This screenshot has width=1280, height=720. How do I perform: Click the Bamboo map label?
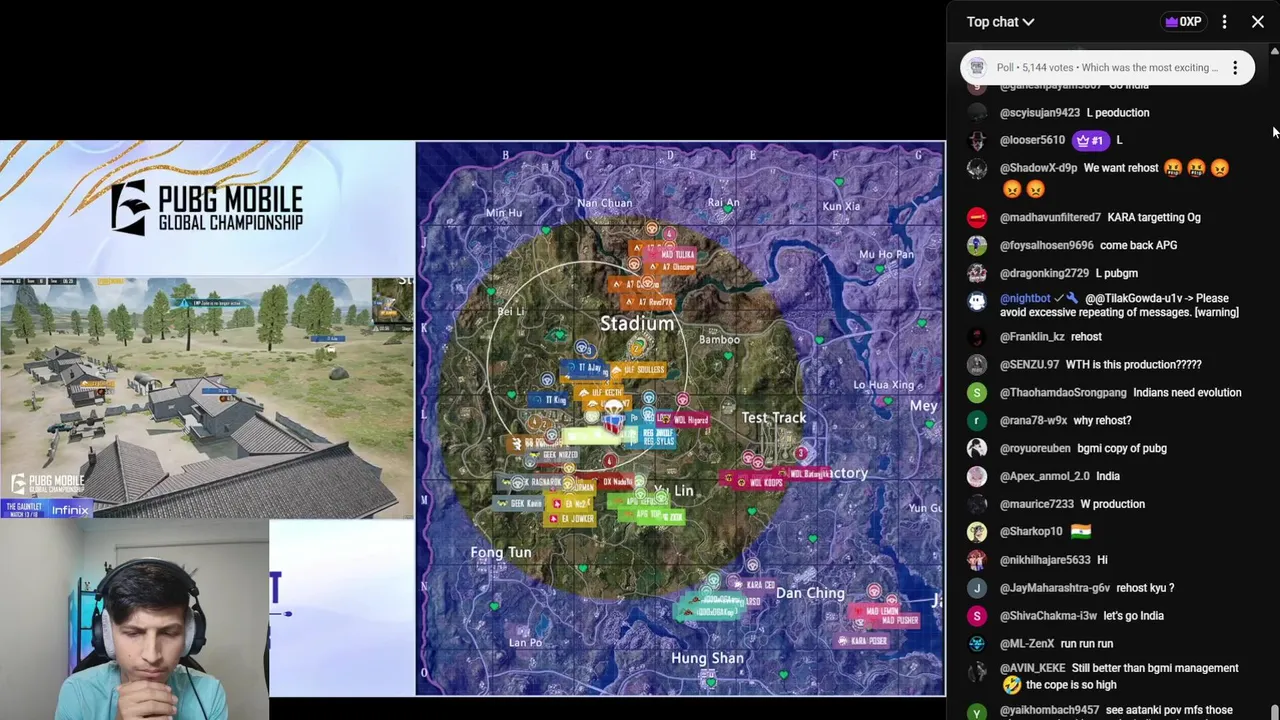(x=719, y=340)
